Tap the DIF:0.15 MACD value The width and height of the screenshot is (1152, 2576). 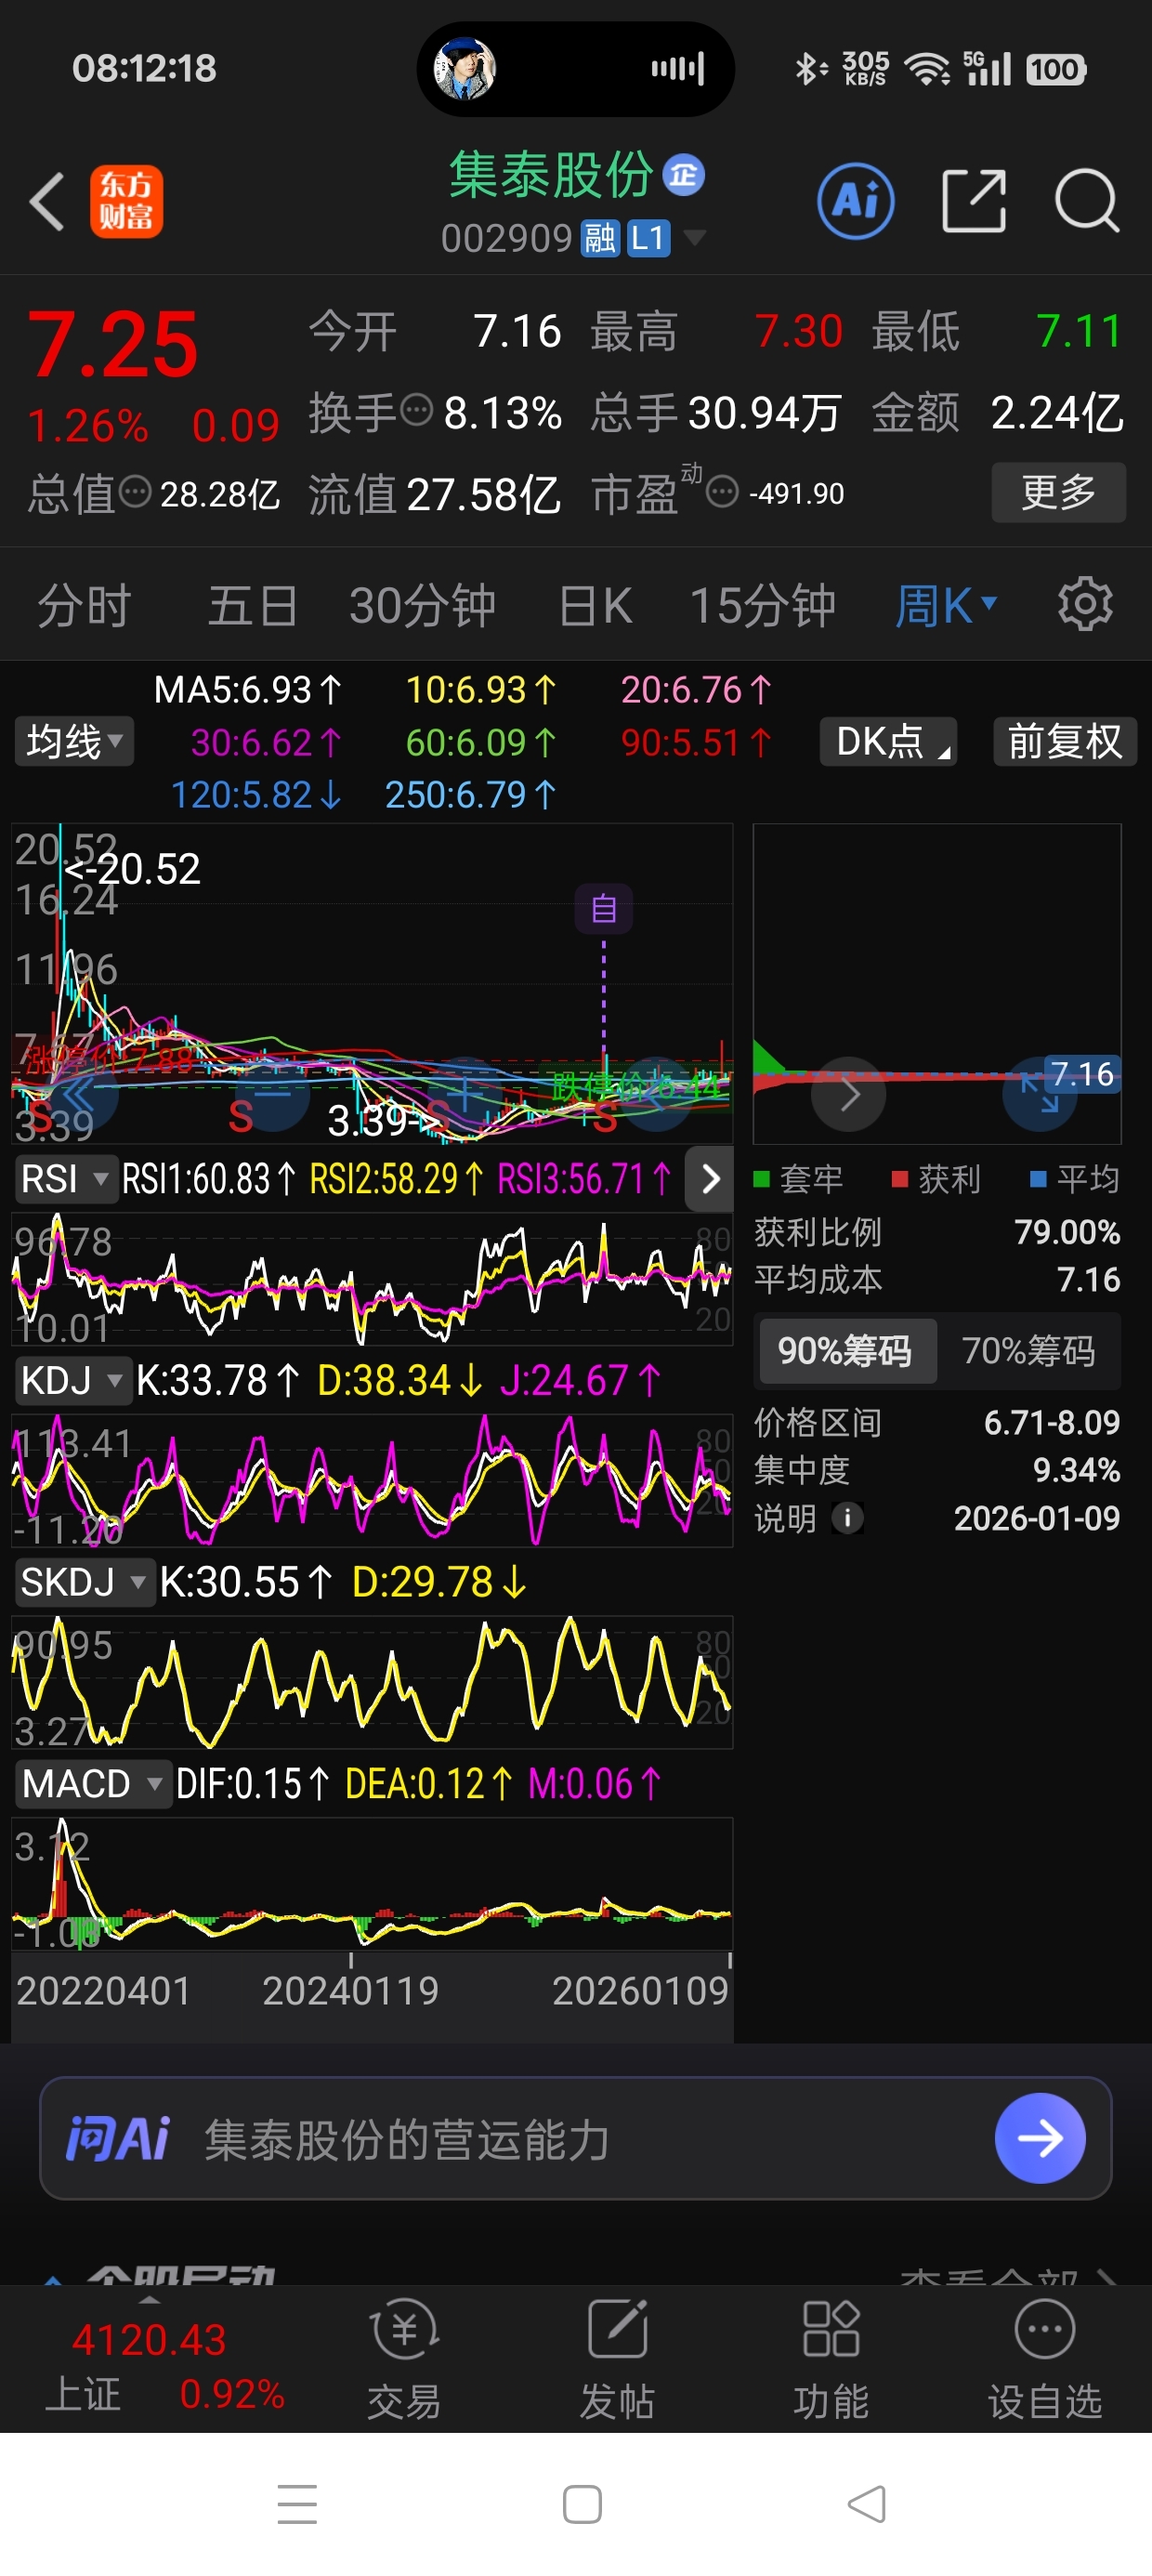(x=252, y=1783)
